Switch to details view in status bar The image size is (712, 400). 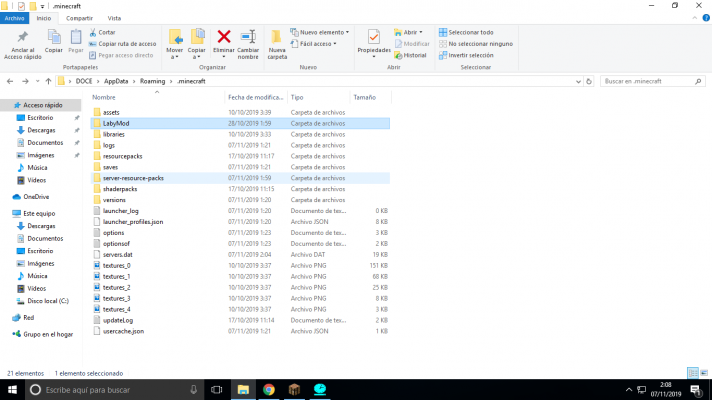coord(695,372)
